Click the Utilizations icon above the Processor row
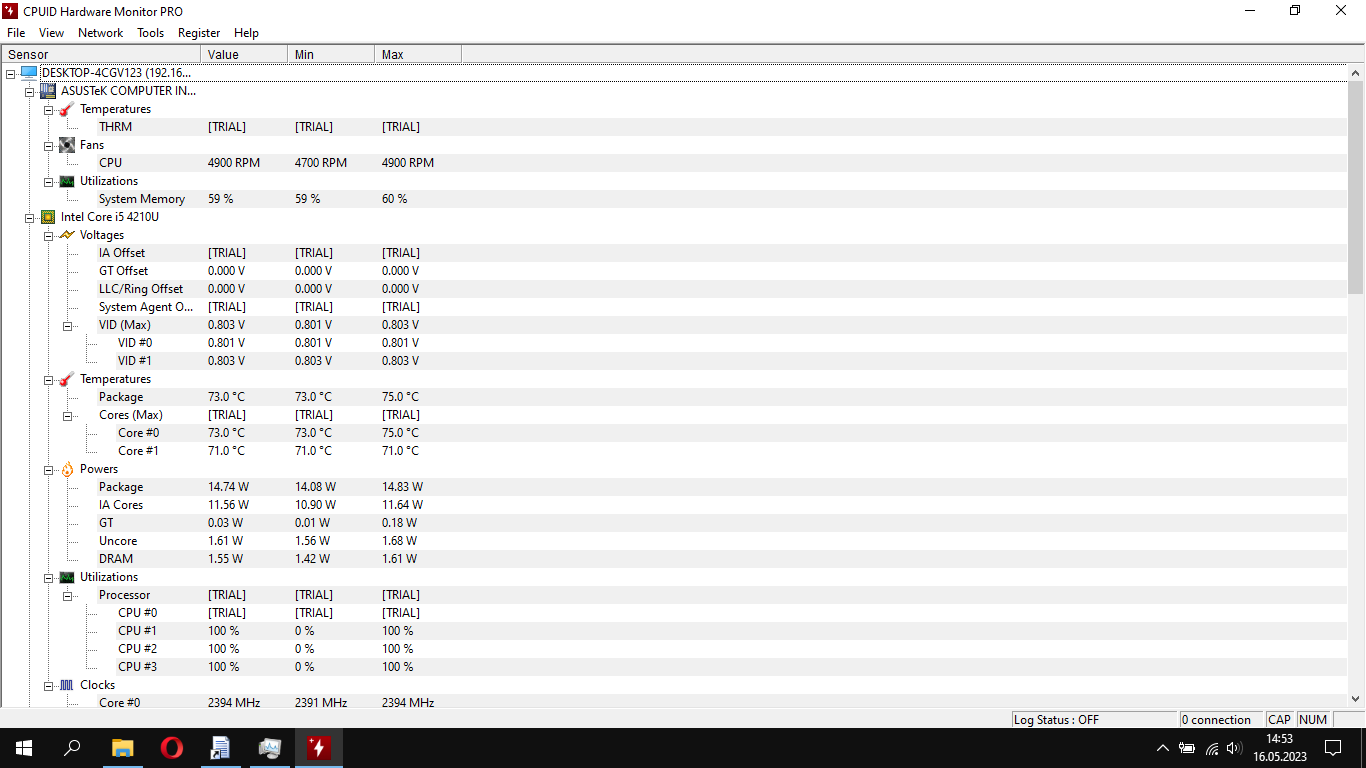 tap(67, 577)
